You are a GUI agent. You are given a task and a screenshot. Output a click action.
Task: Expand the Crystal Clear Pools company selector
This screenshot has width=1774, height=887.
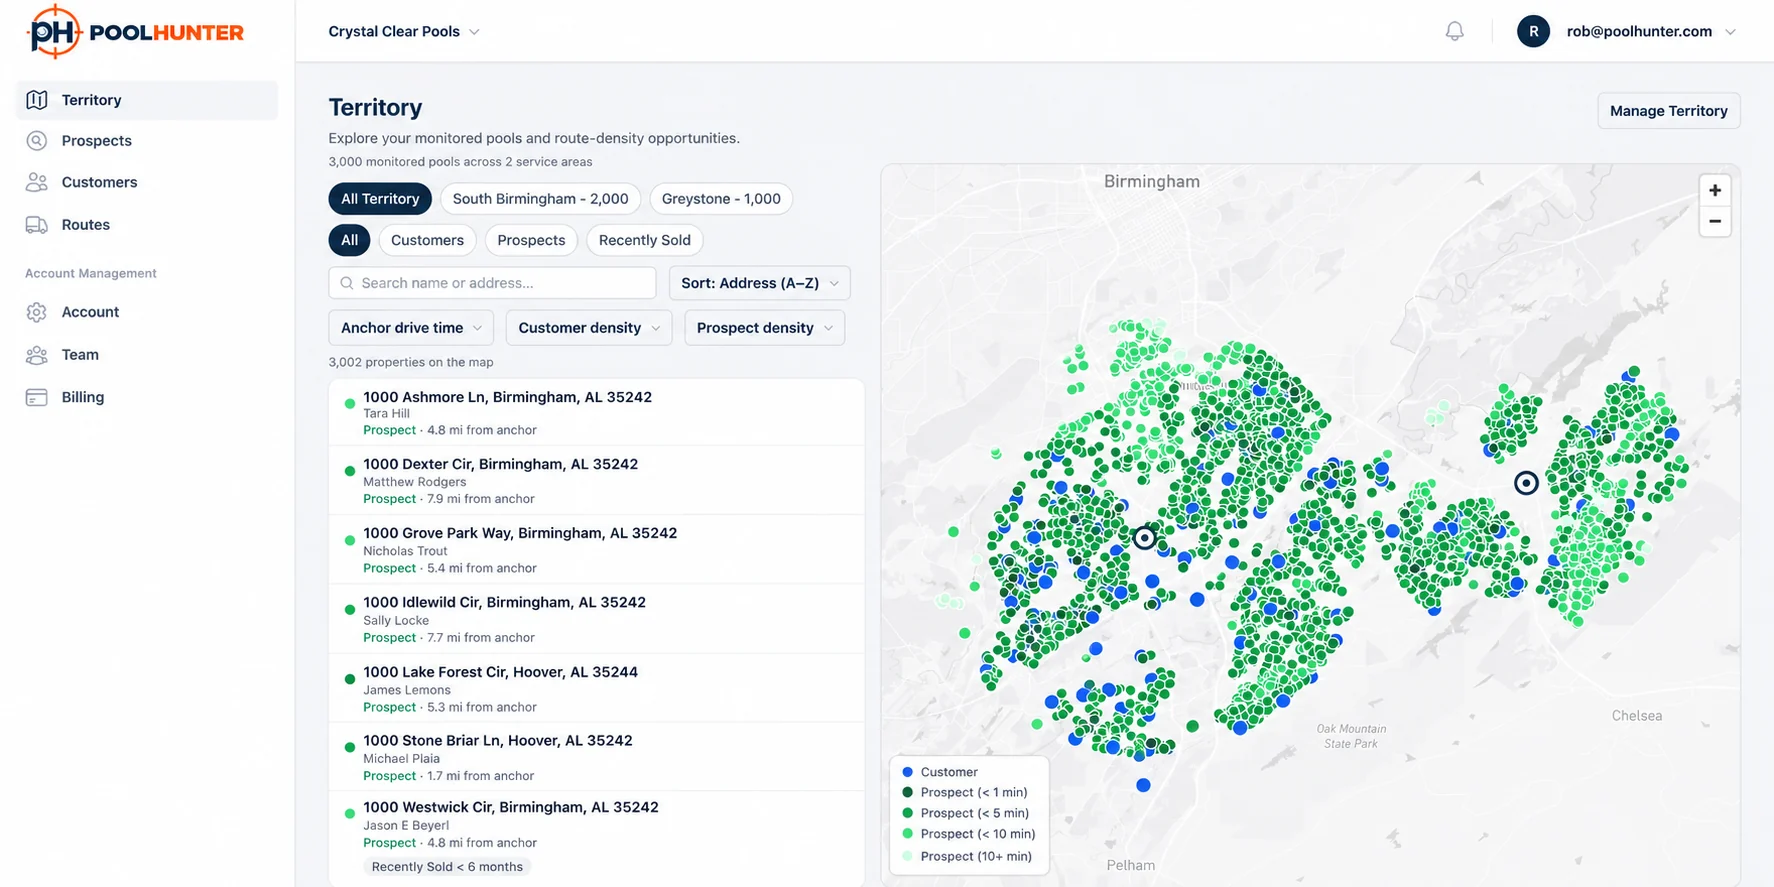tap(404, 31)
